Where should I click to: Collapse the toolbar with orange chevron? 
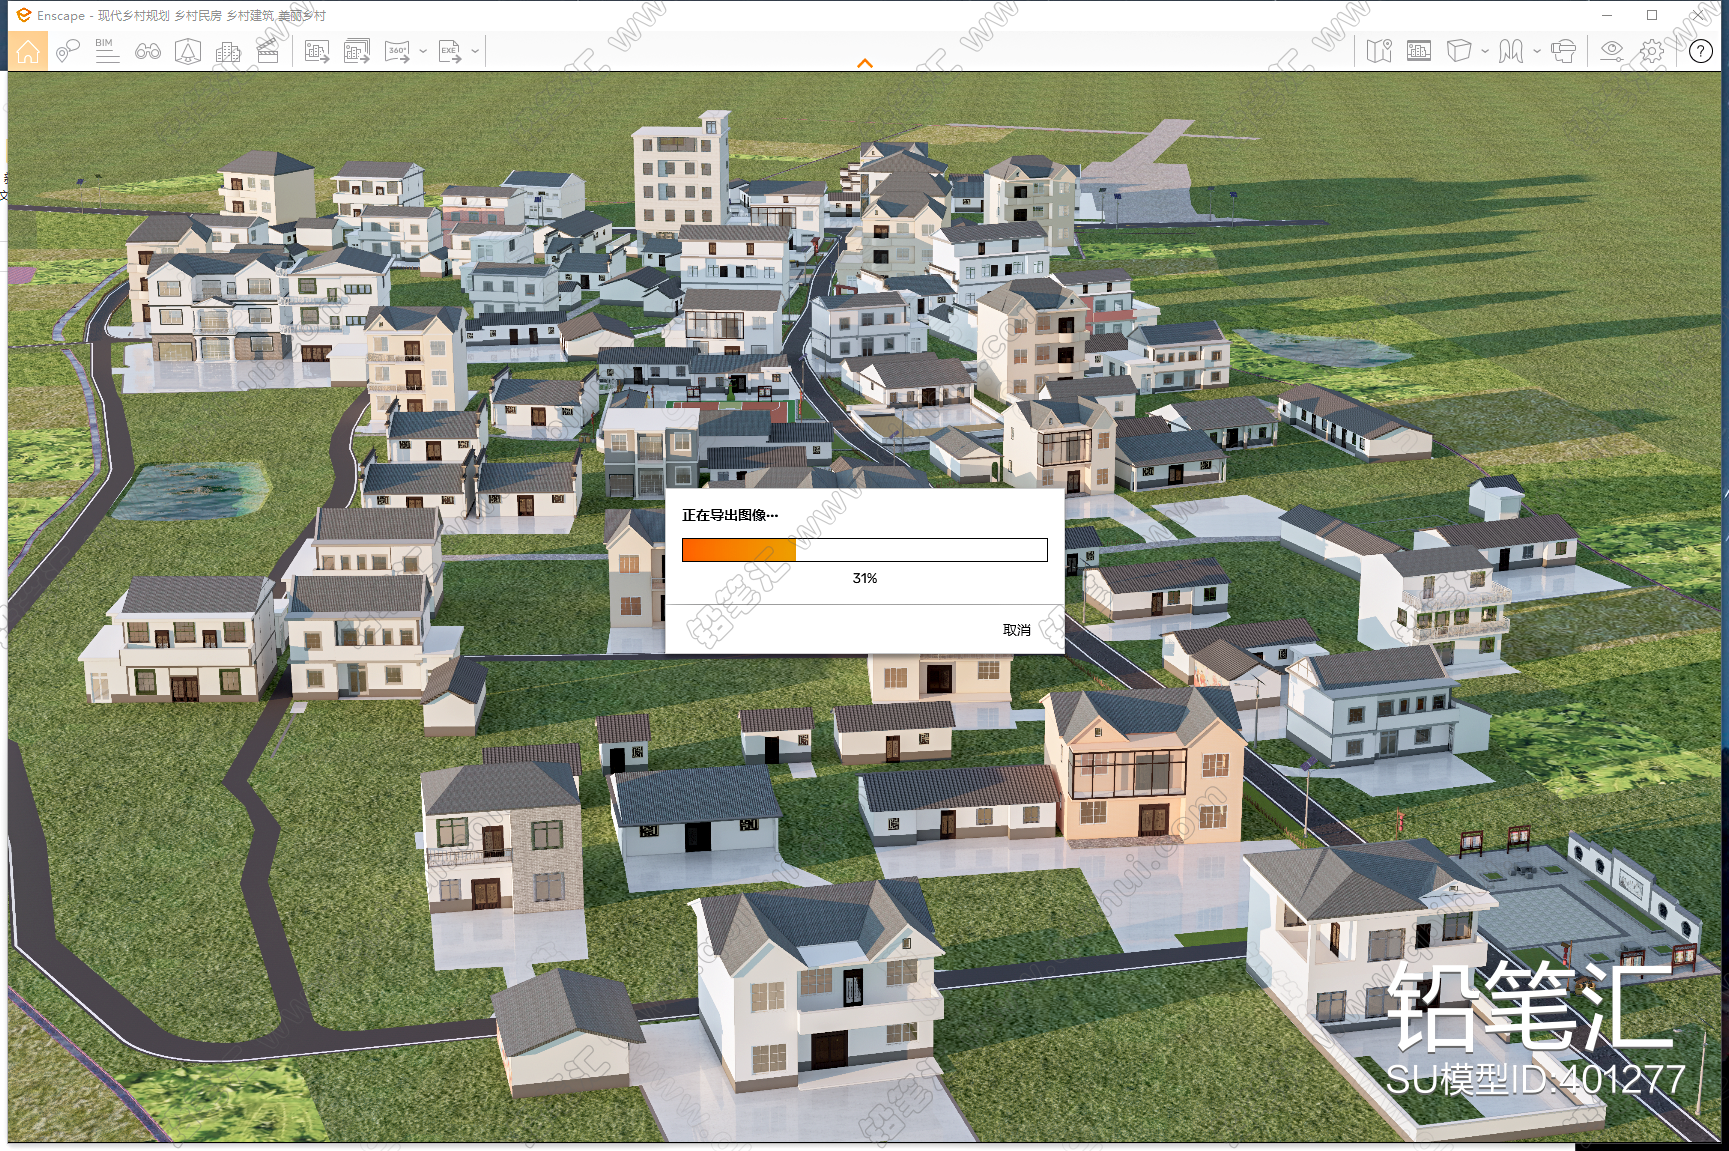click(865, 63)
